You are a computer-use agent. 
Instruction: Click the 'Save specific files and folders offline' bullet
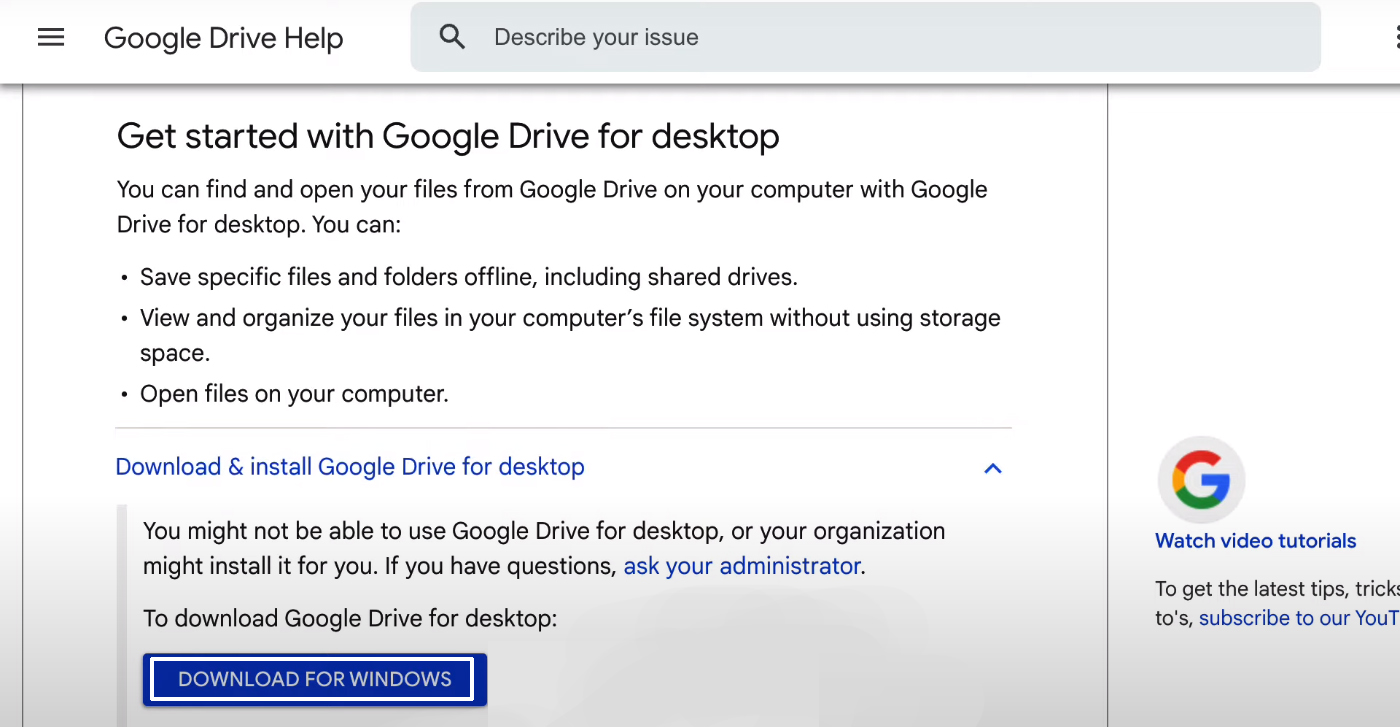click(468, 277)
